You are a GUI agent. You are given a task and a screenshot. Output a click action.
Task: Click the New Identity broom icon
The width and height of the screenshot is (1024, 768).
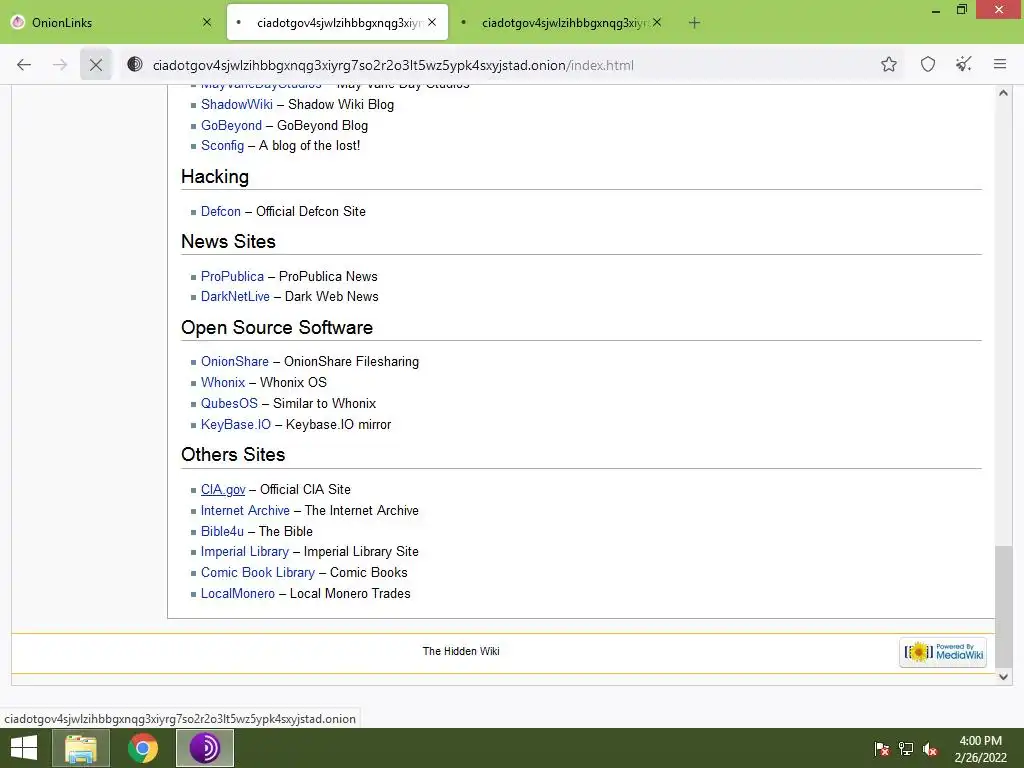[x=963, y=64]
